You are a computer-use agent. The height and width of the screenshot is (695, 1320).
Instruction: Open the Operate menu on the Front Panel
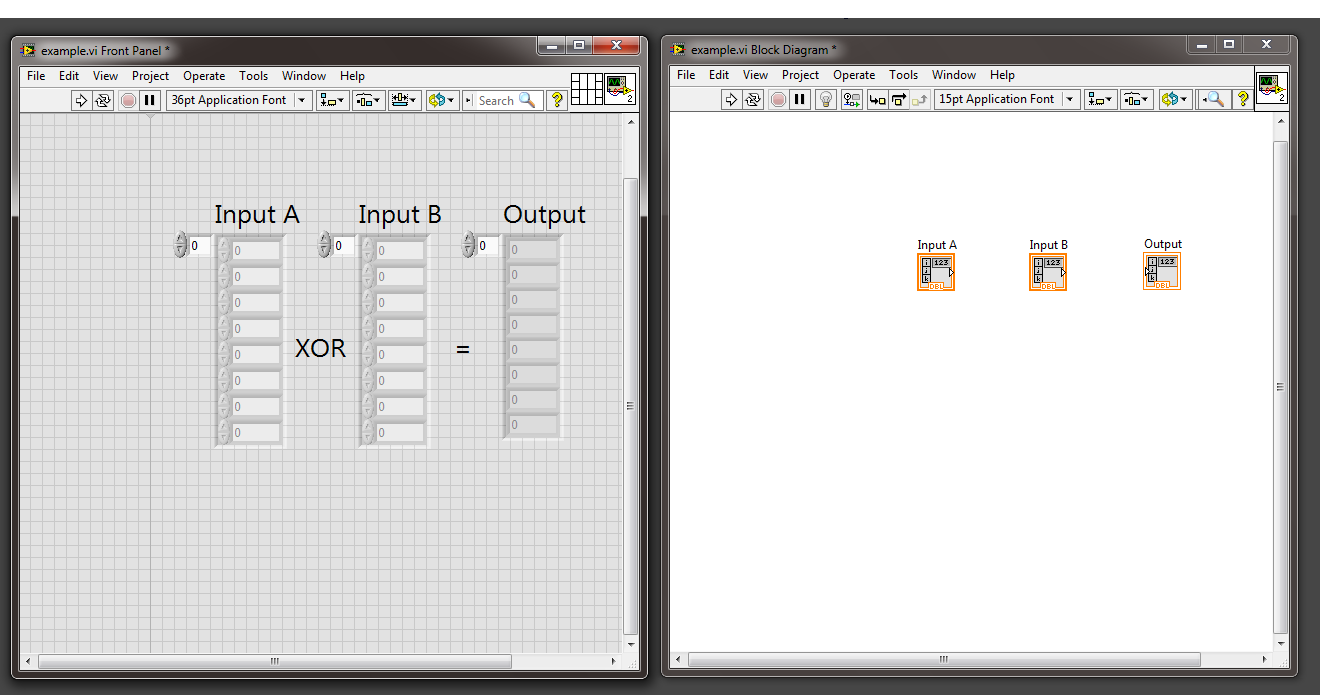tap(204, 76)
